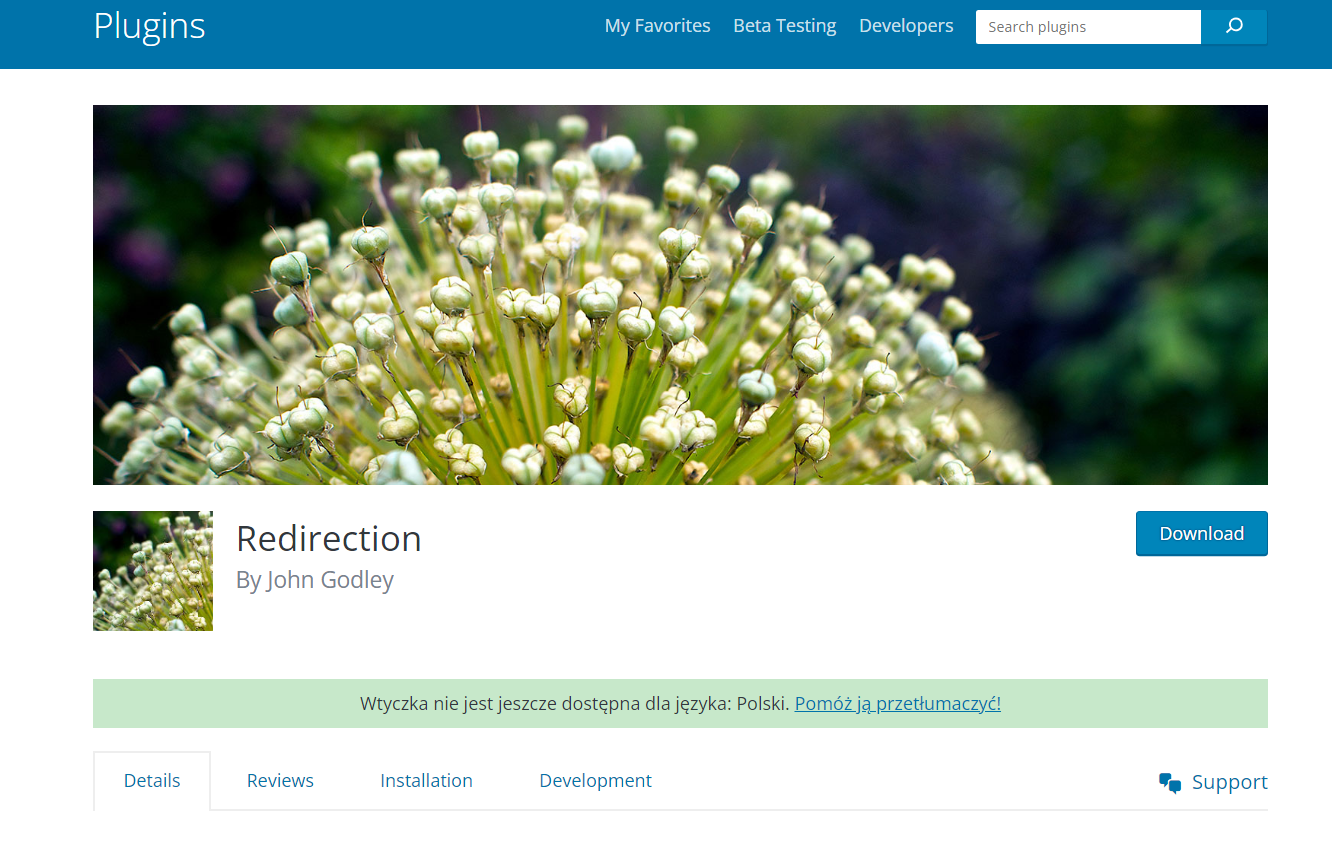Click the Redirection plugin title

(x=329, y=539)
